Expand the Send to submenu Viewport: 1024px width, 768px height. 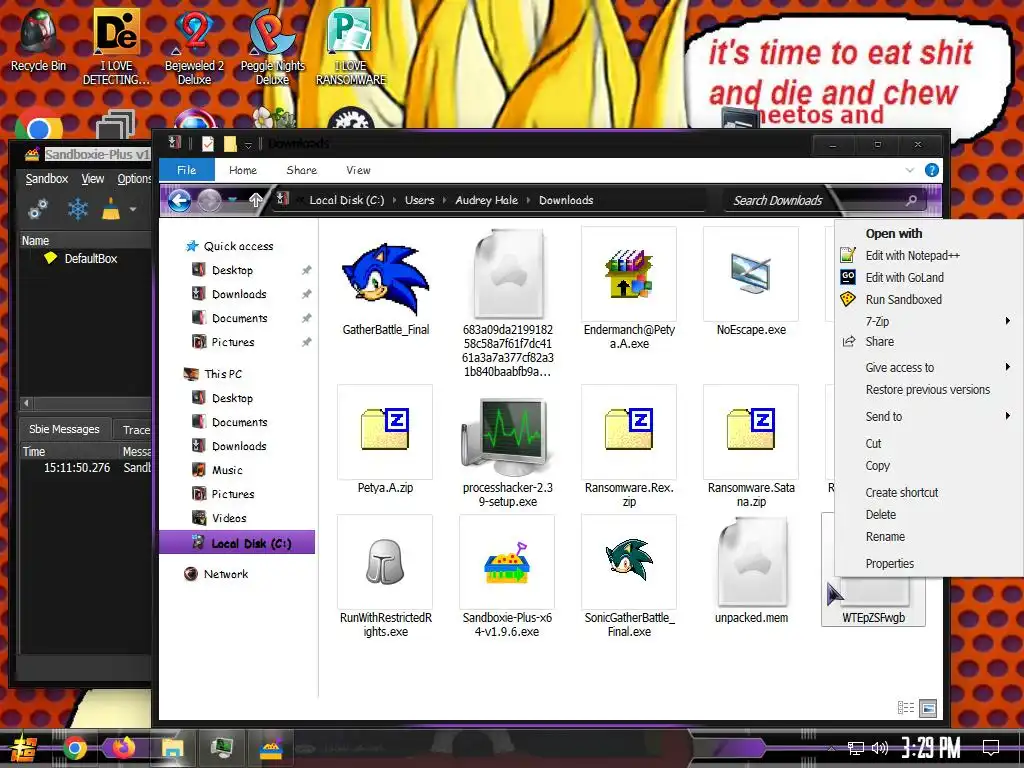pos(1008,416)
